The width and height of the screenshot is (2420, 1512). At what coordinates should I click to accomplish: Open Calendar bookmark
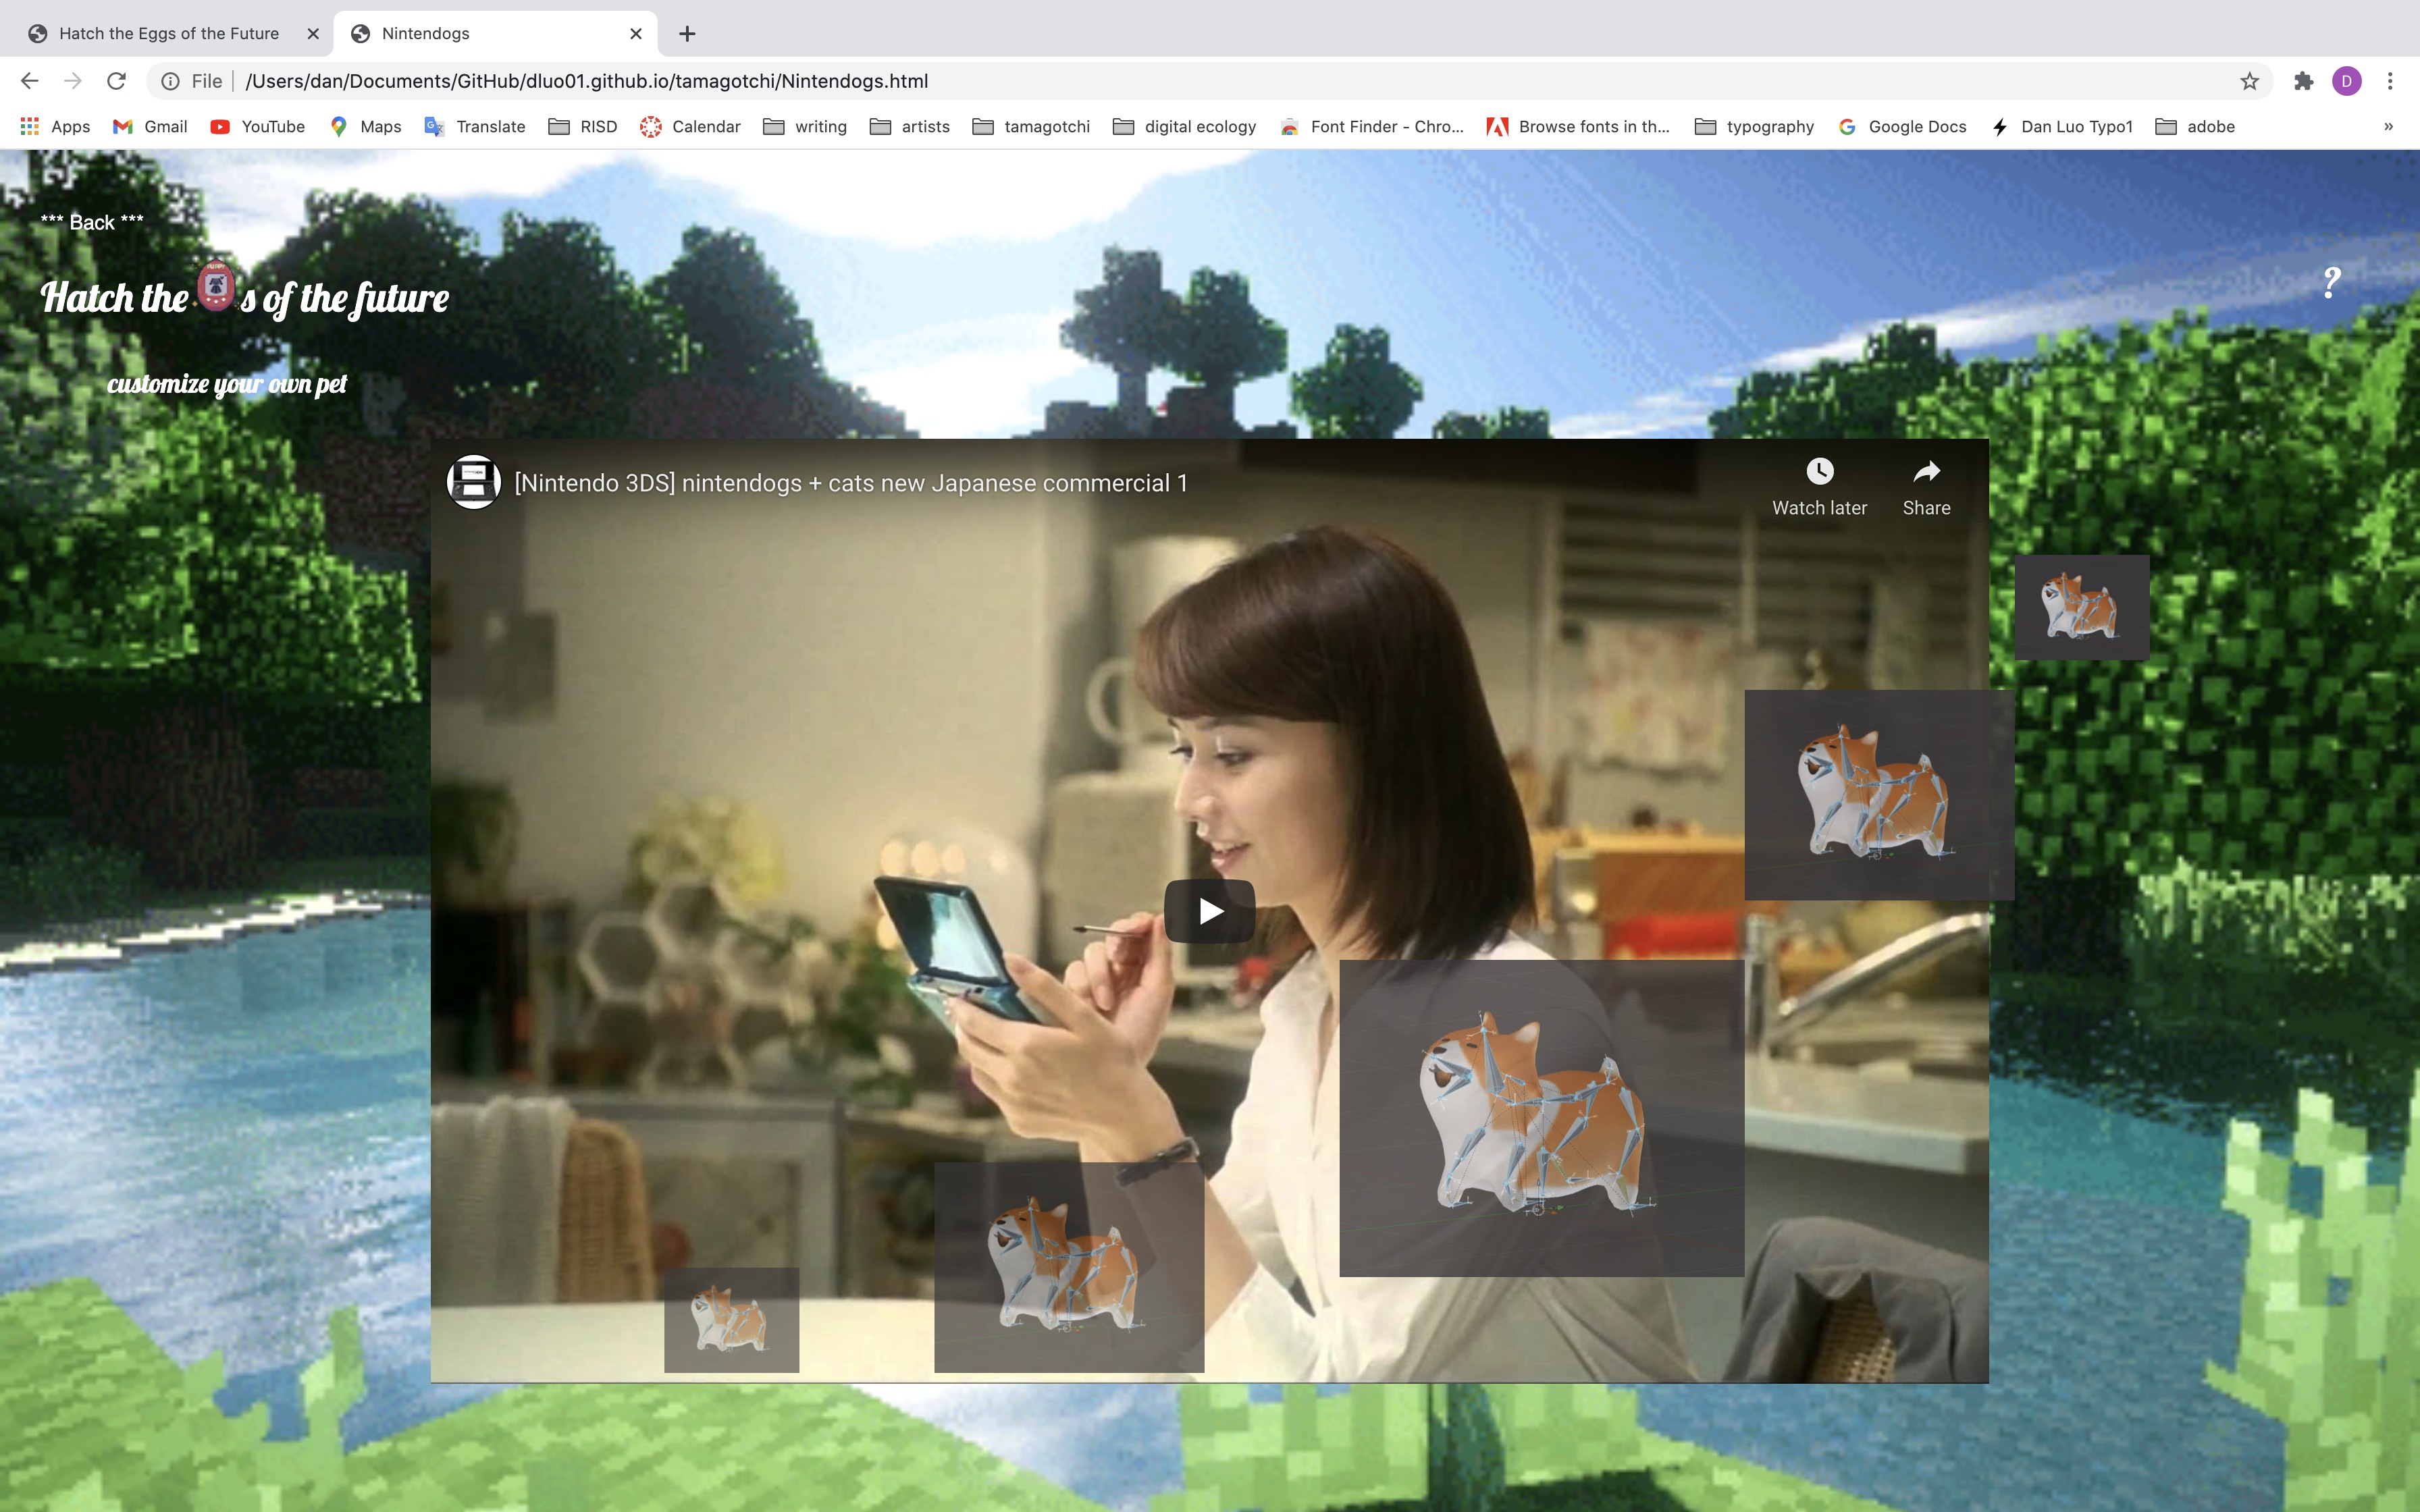[x=690, y=126]
